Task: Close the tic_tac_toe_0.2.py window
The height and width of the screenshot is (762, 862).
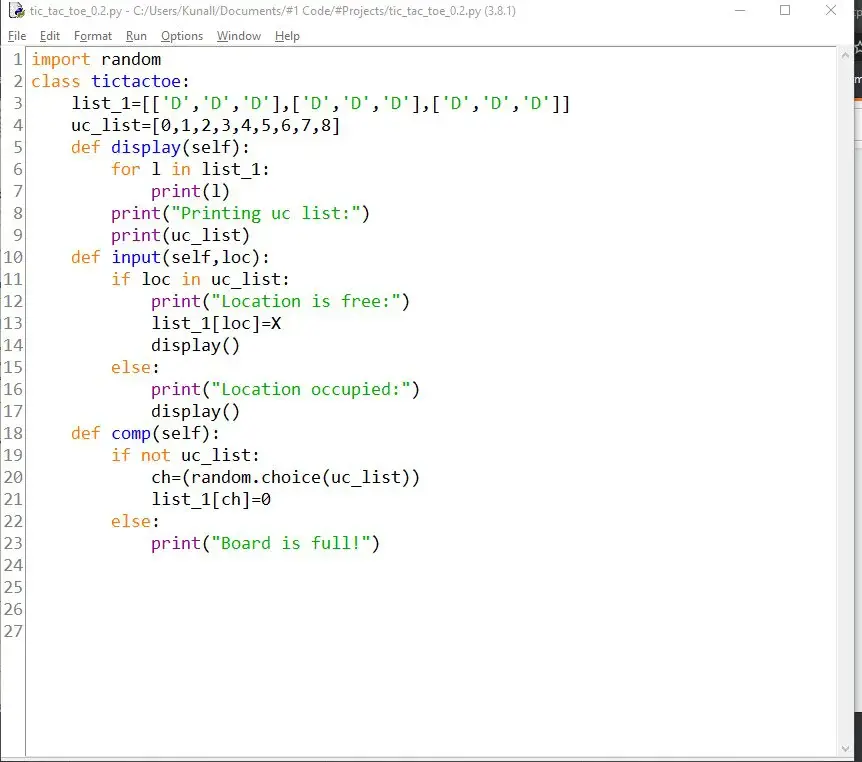Action: click(x=831, y=10)
